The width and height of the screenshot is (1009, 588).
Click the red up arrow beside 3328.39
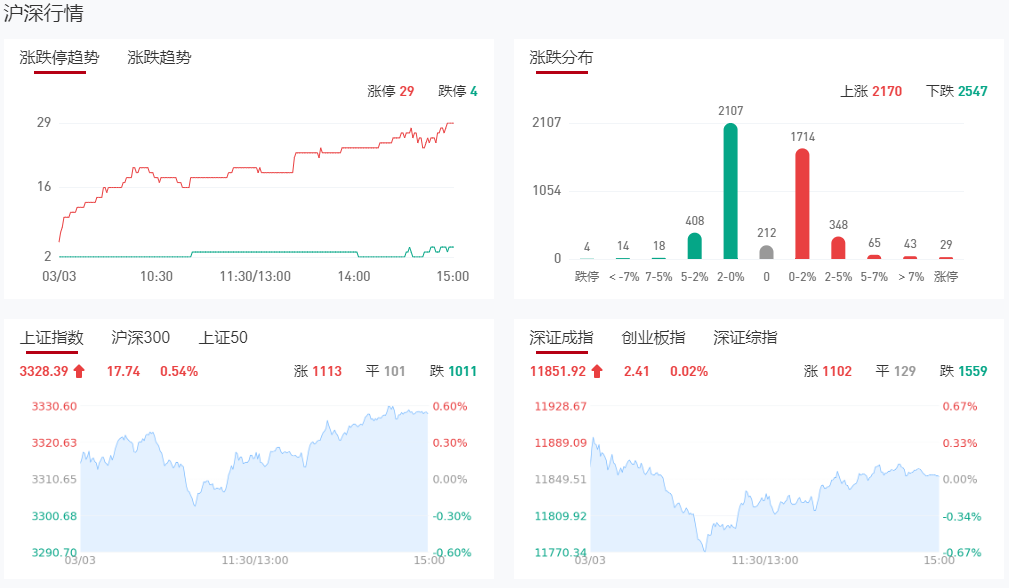pyautogui.click(x=80, y=371)
